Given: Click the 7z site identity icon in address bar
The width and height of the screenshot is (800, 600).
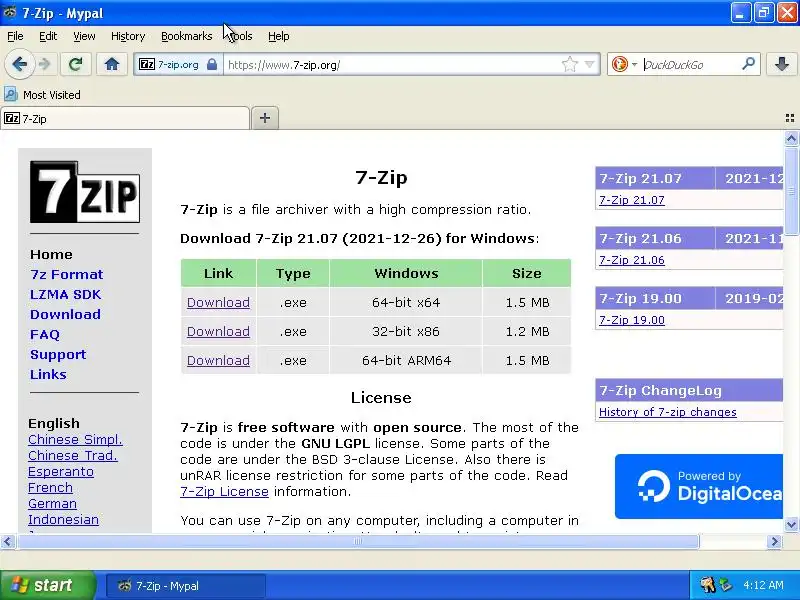Looking at the screenshot, I should (147, 64).
